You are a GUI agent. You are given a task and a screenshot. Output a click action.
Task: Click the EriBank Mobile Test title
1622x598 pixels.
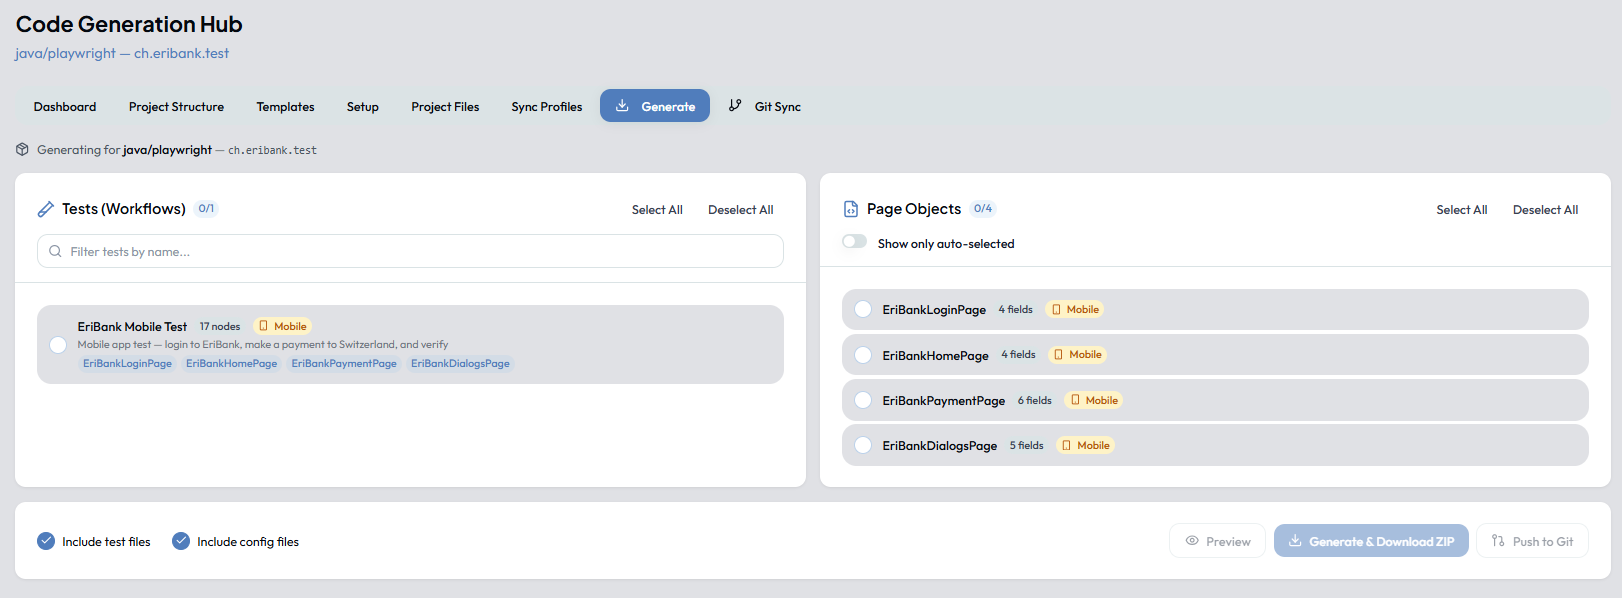(x=132, y=326)
